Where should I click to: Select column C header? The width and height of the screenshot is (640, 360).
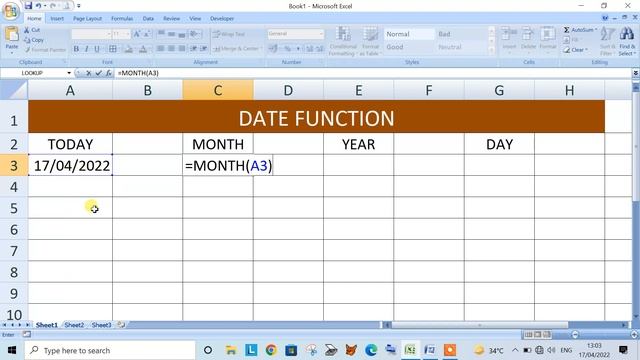click(218, 90)
